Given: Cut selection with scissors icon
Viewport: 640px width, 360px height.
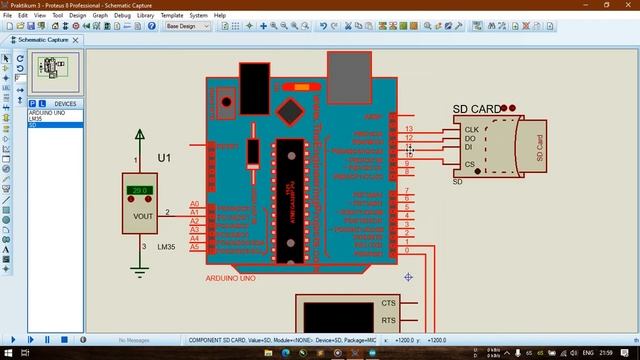Looking at the screenshot, I should point(348,26).
